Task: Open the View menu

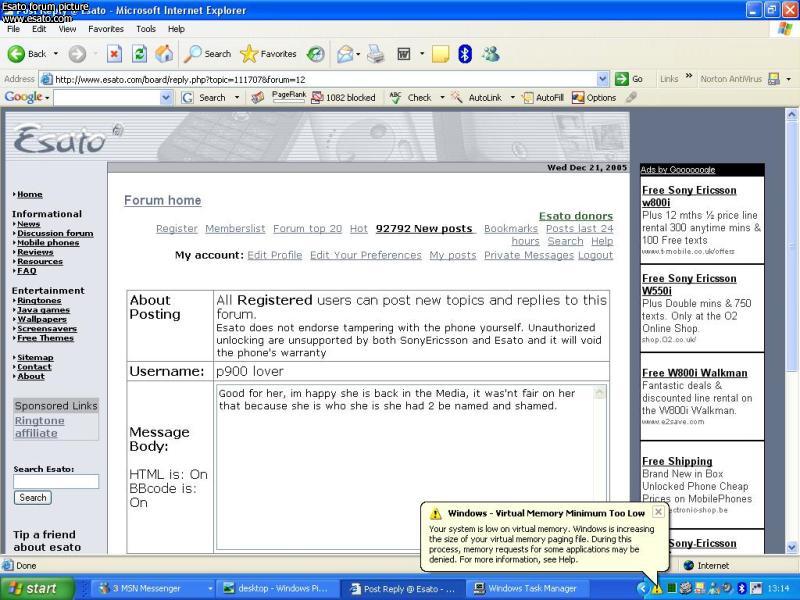Action: point(67,29)
